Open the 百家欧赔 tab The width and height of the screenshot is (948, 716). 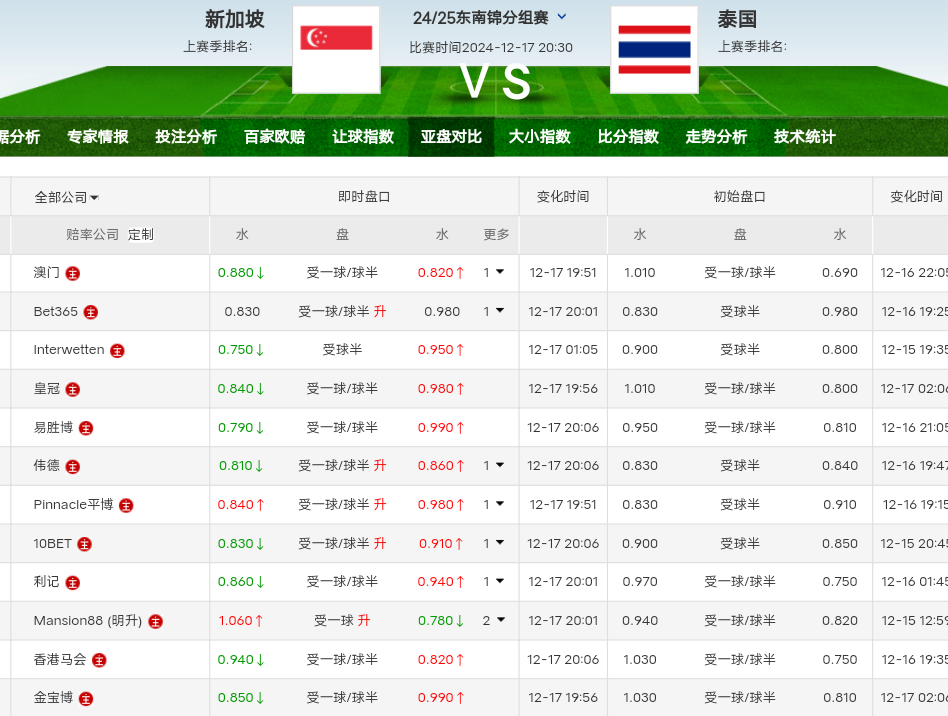coord(274,137)
